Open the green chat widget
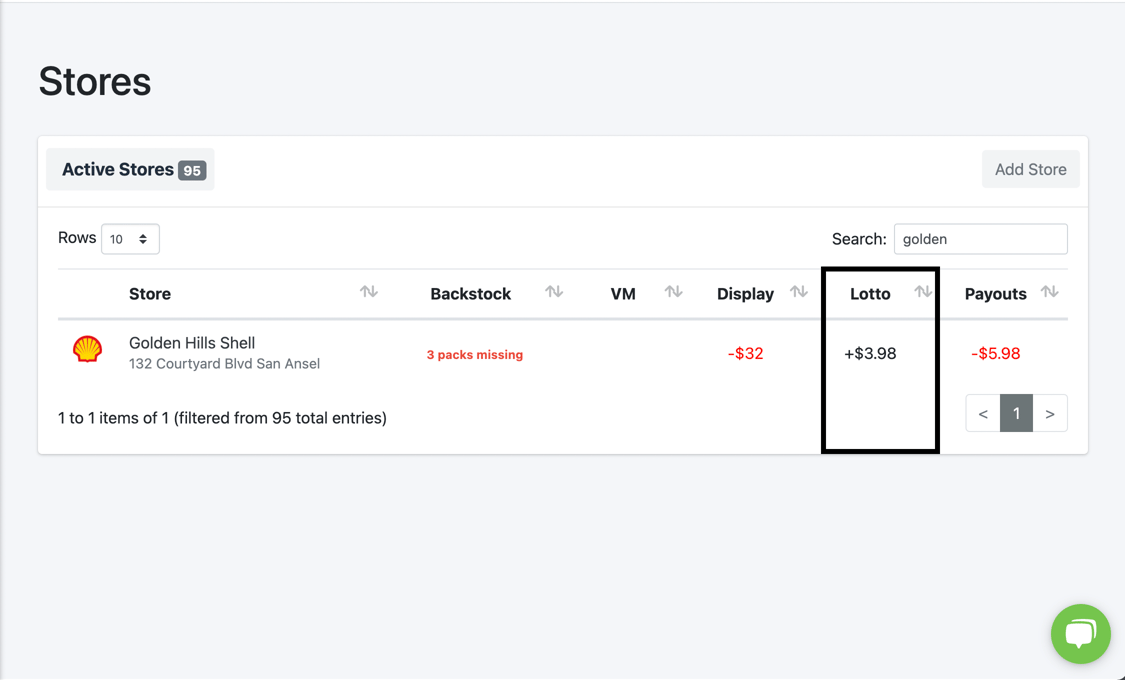The height and width of the screenshot is (680, 1125). (x=1080, y=634)
